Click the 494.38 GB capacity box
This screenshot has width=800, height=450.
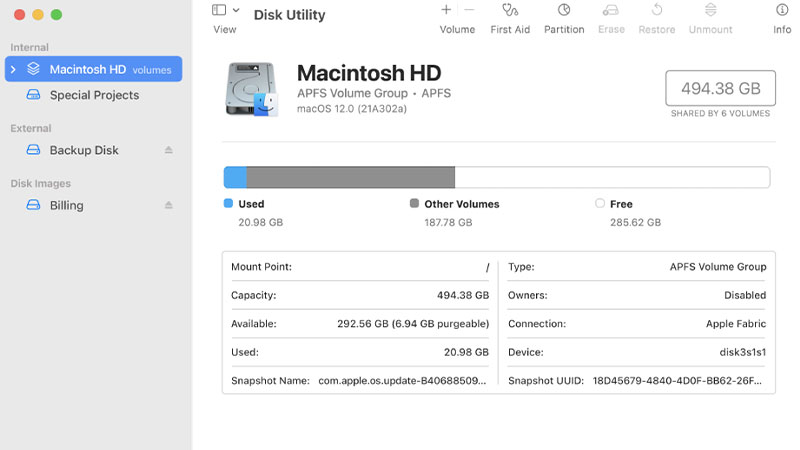[x=720, y=88]
